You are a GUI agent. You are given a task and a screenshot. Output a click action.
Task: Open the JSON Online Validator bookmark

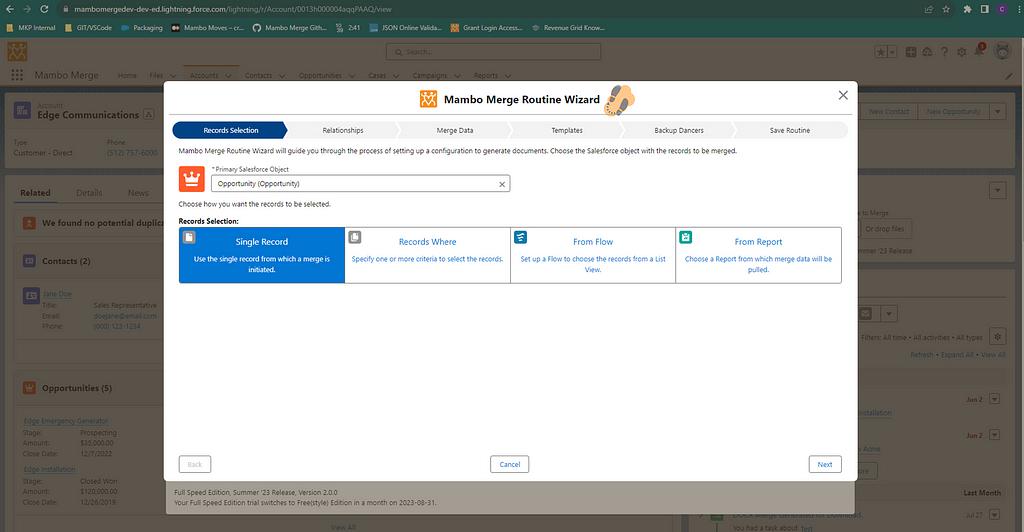407,28
